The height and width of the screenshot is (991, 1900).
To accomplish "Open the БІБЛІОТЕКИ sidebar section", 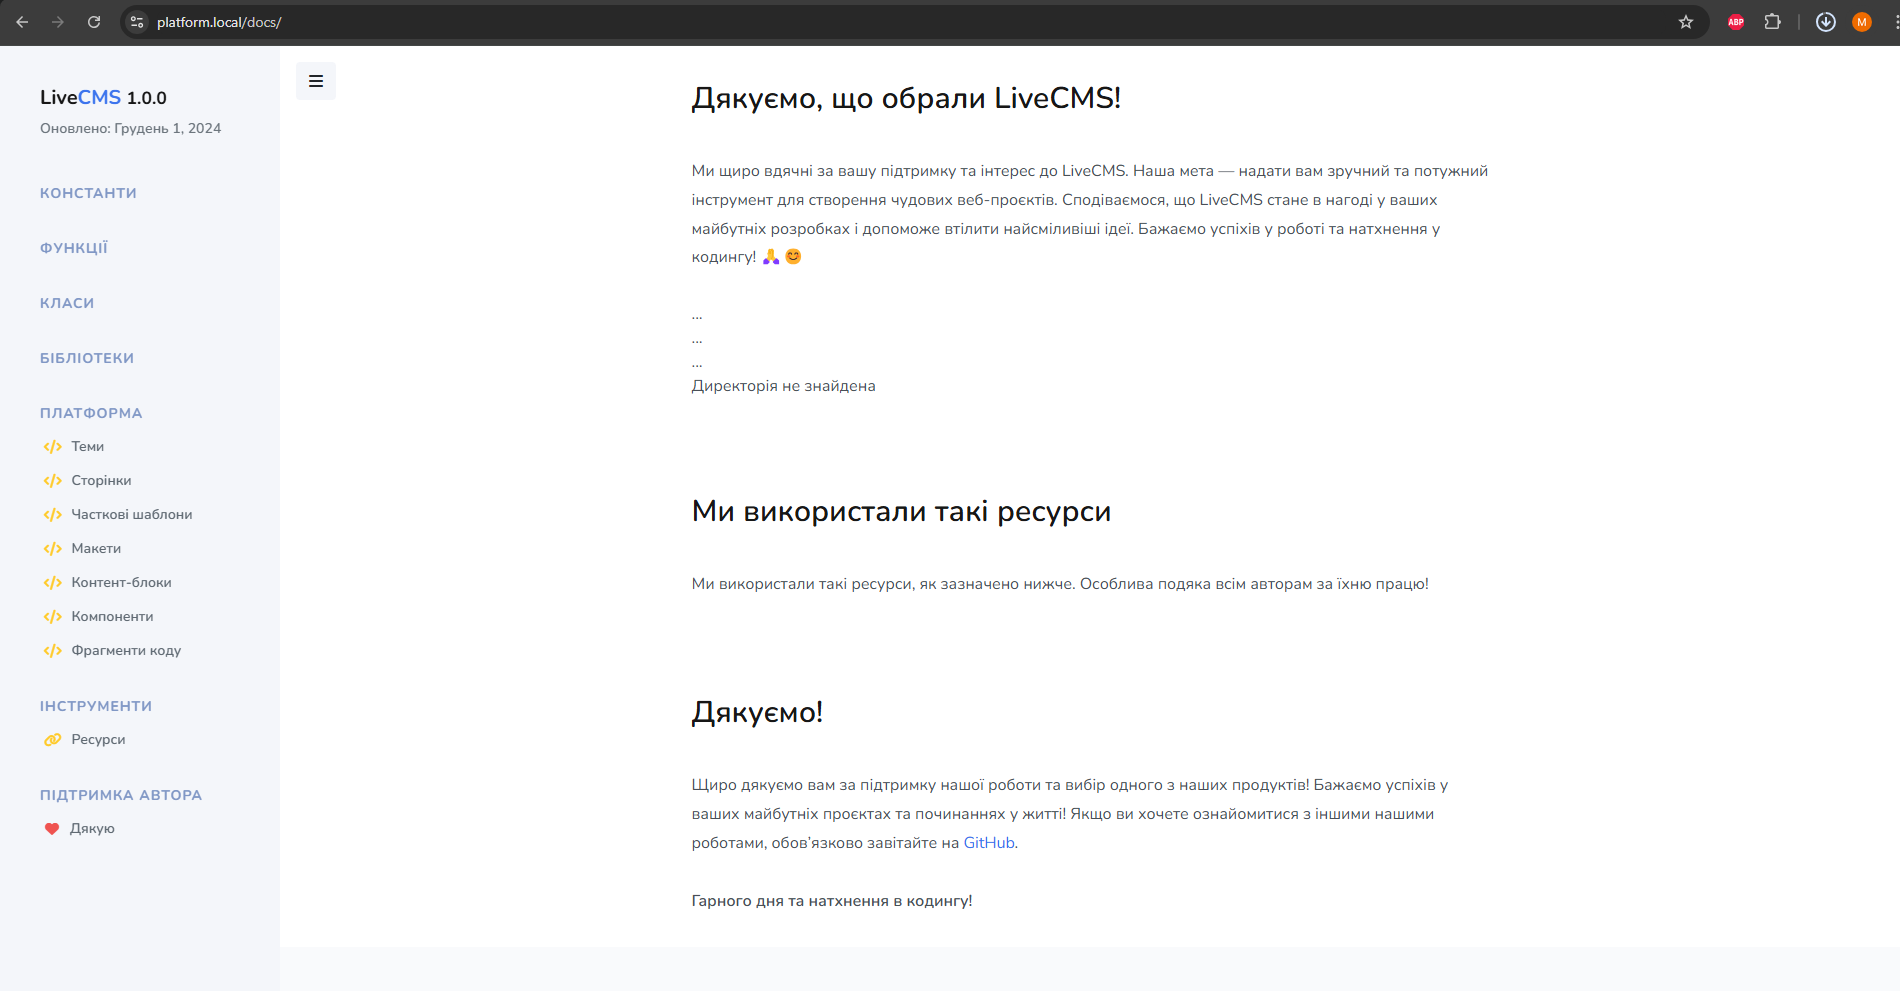I will point(87,358).
